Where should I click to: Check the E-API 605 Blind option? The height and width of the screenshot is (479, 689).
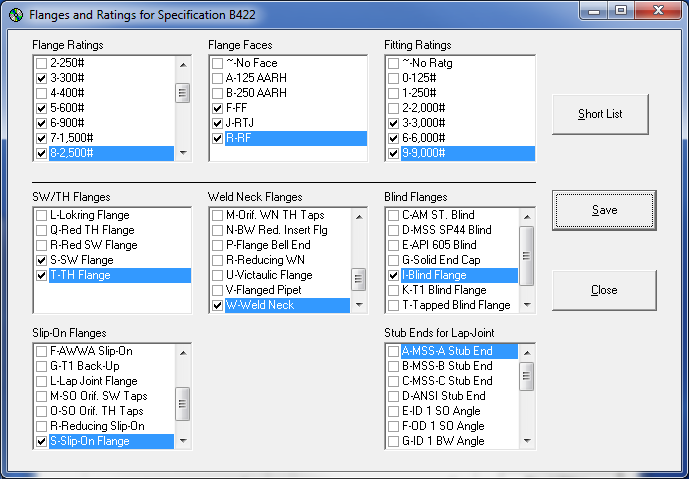[x=393, y=245]
